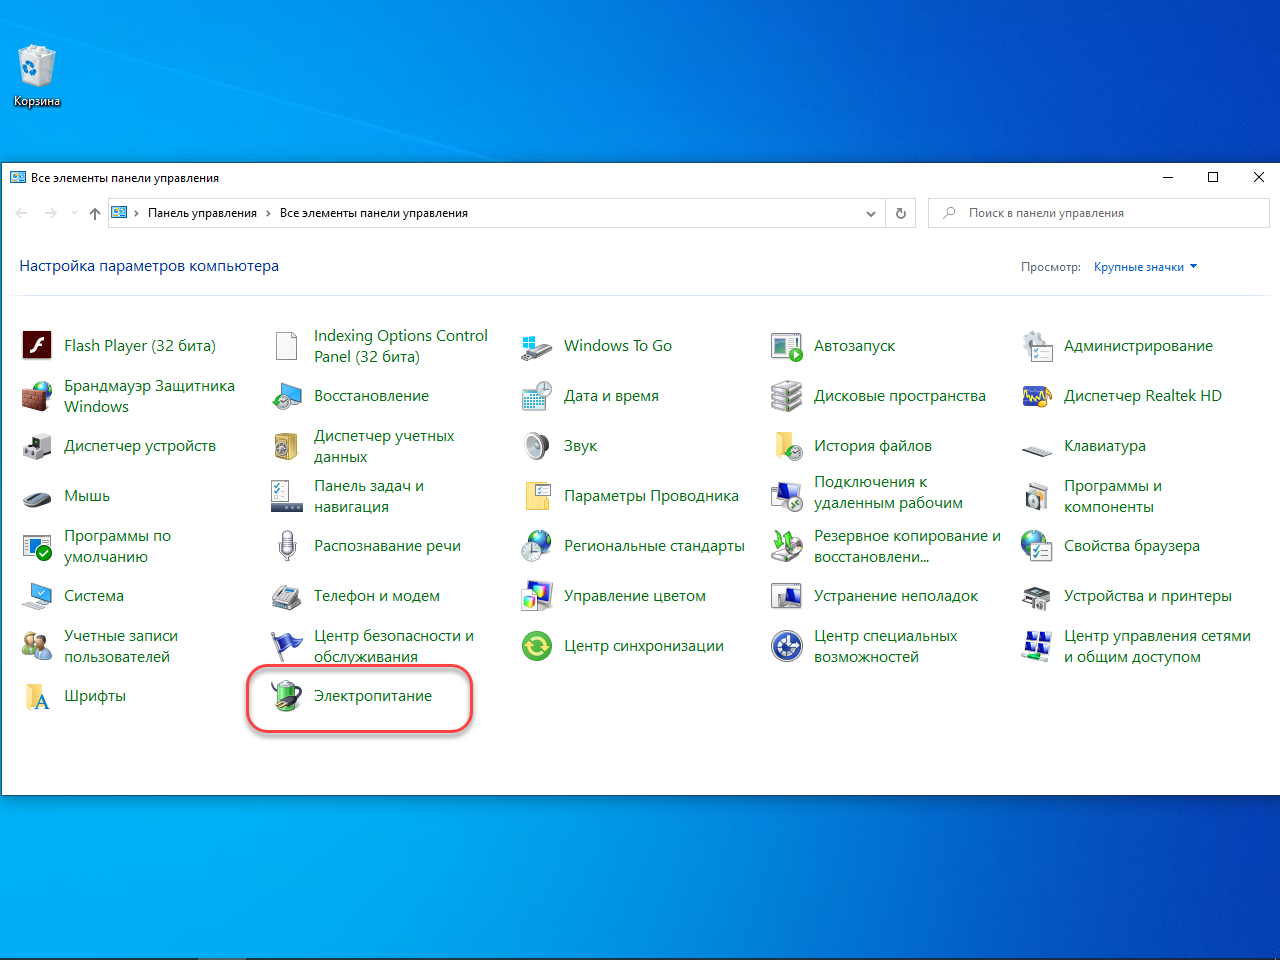Open Распознавание речи microphone icon
The image size is (1280, 960).
click(287, 546)
